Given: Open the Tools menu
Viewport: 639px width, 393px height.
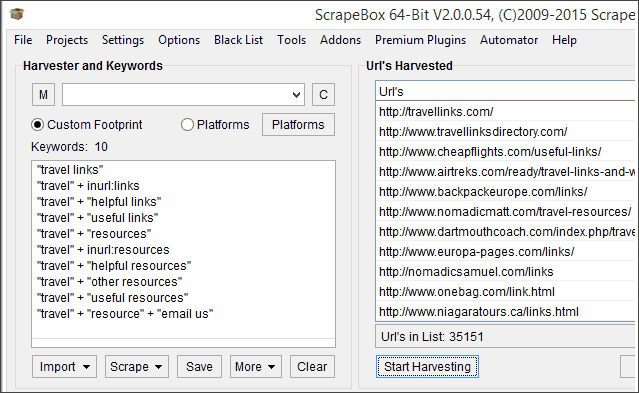Looking at the screenshot, I should pos(291,40).
